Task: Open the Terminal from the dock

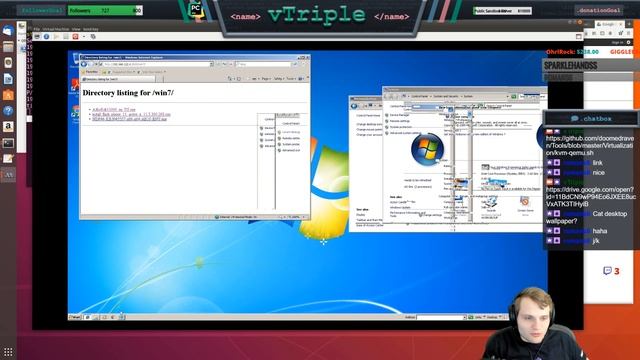Action: click(x=8, y=143)
